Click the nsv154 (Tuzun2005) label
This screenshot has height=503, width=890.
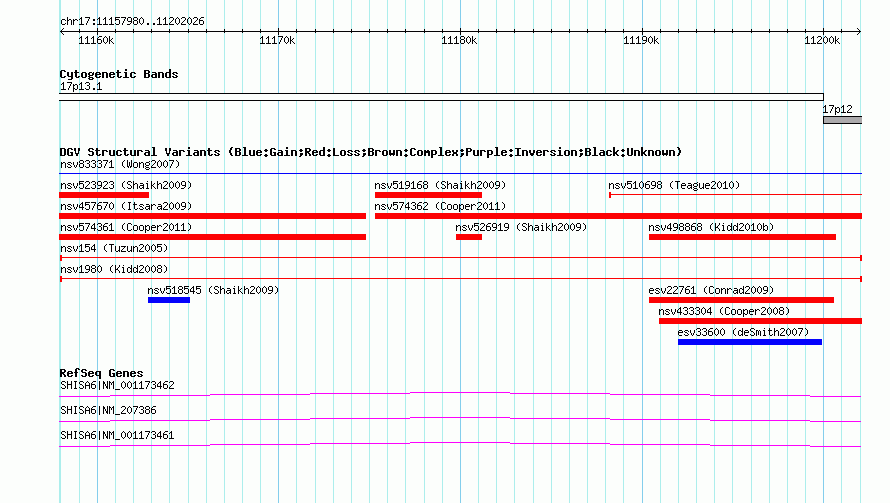pos(114,248)
